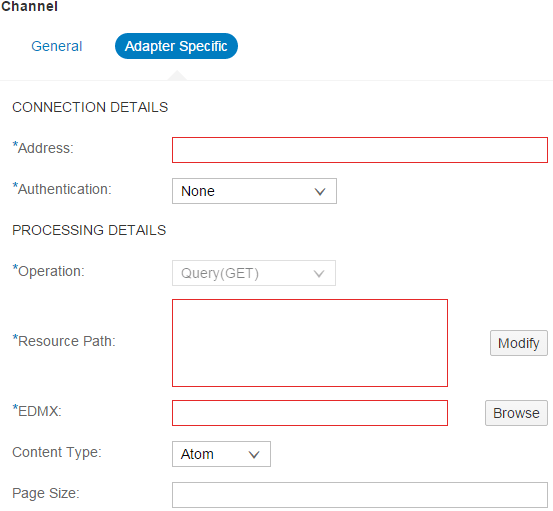
Task: Focus the Address input field
Action: pyautogui.click(x=360, y=150)
